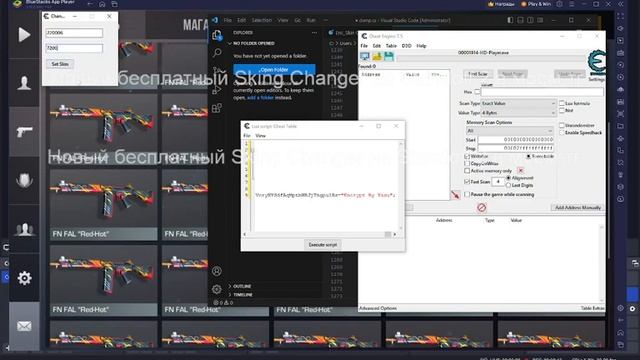Viewport: 640px width, 360px height.
Task: Click red X icon beside Active memory only
Action: point(520,170)
